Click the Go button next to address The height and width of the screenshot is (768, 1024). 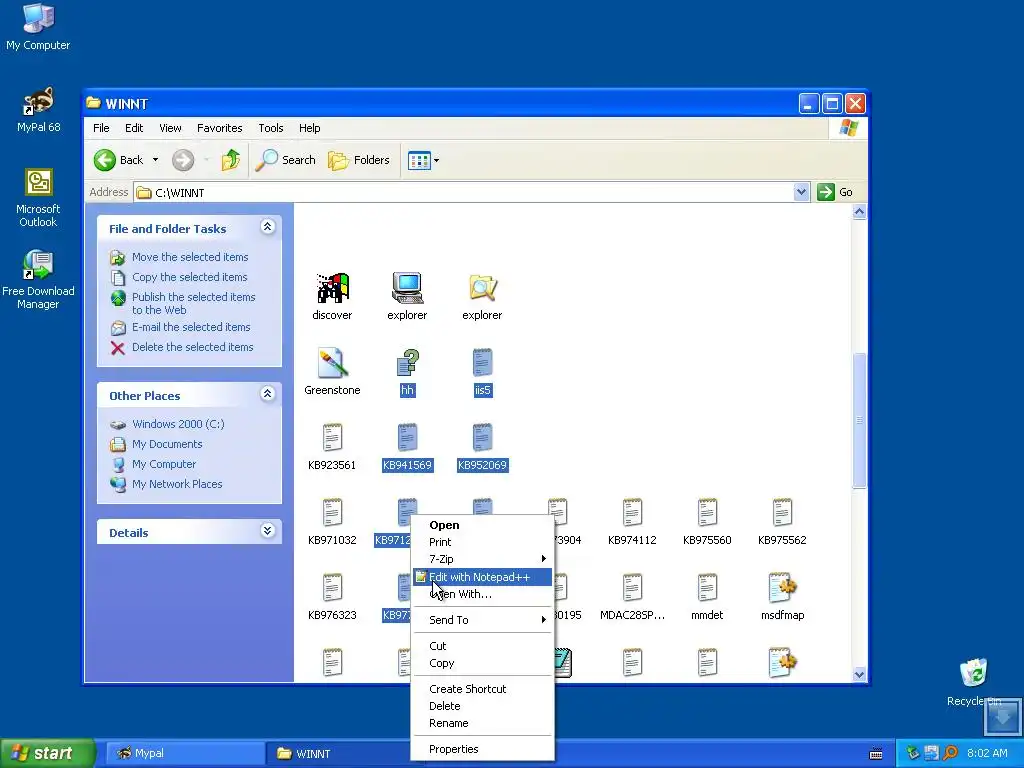835,192
